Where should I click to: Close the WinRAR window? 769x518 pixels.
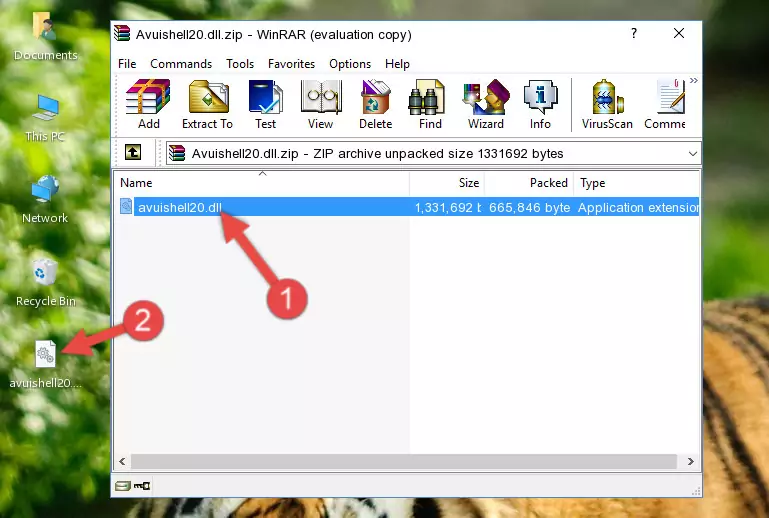pyautogui.click(x=679, y=33)
